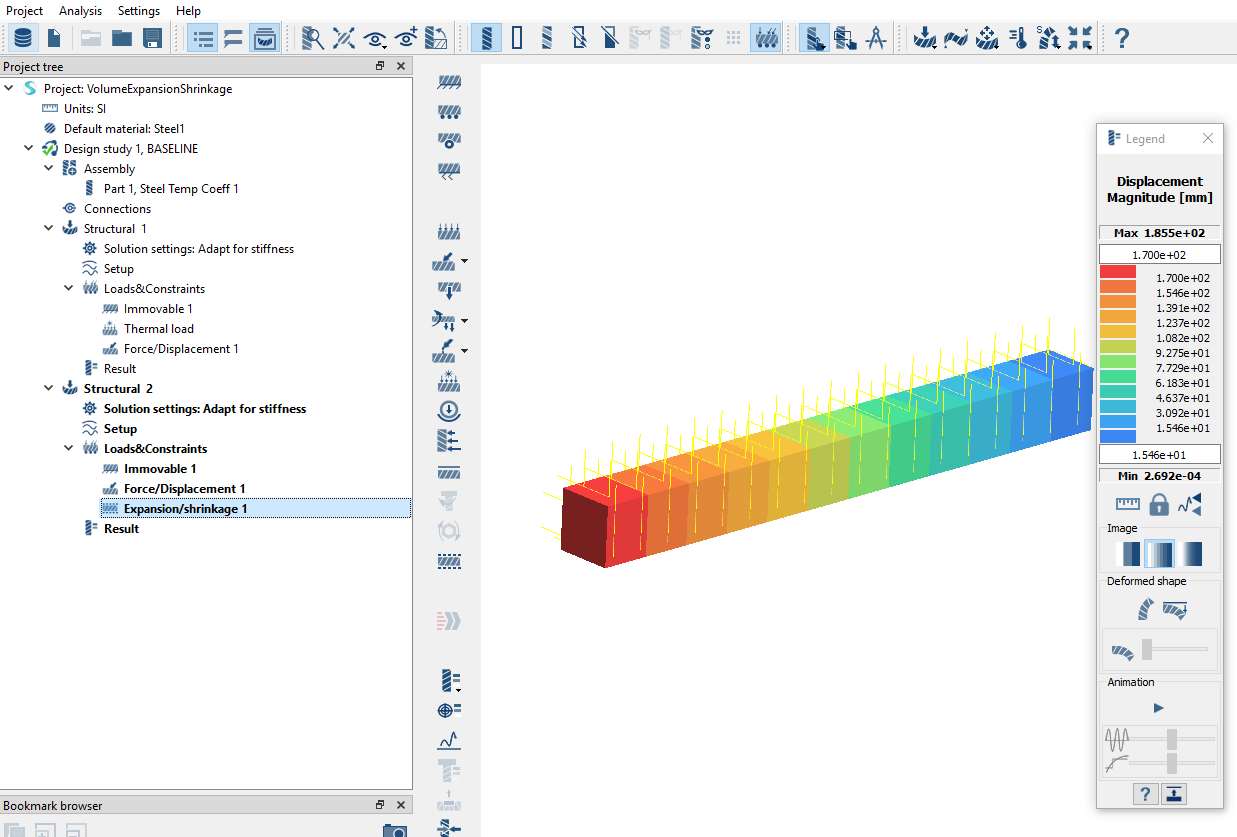
Task: Toggle the deformed shape display icon
Action: pyautogui.click(x=1144, y=609)
